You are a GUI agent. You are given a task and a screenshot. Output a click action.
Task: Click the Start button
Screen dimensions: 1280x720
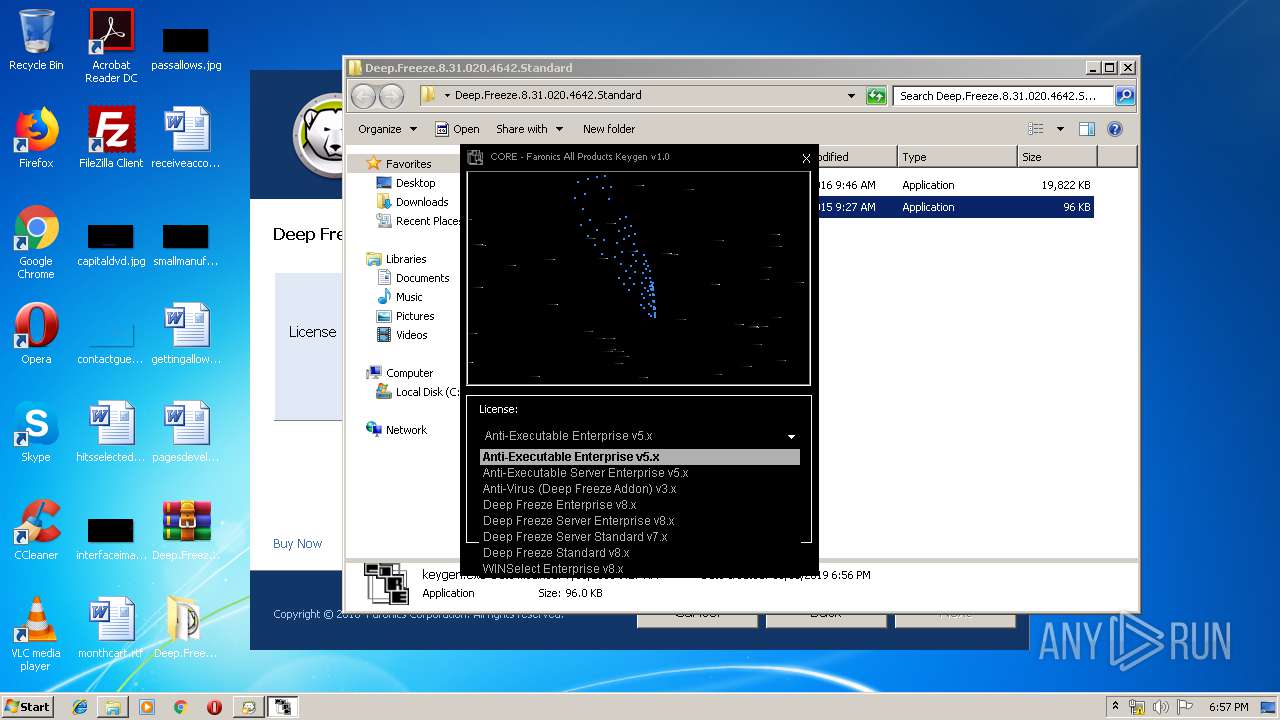27,707
